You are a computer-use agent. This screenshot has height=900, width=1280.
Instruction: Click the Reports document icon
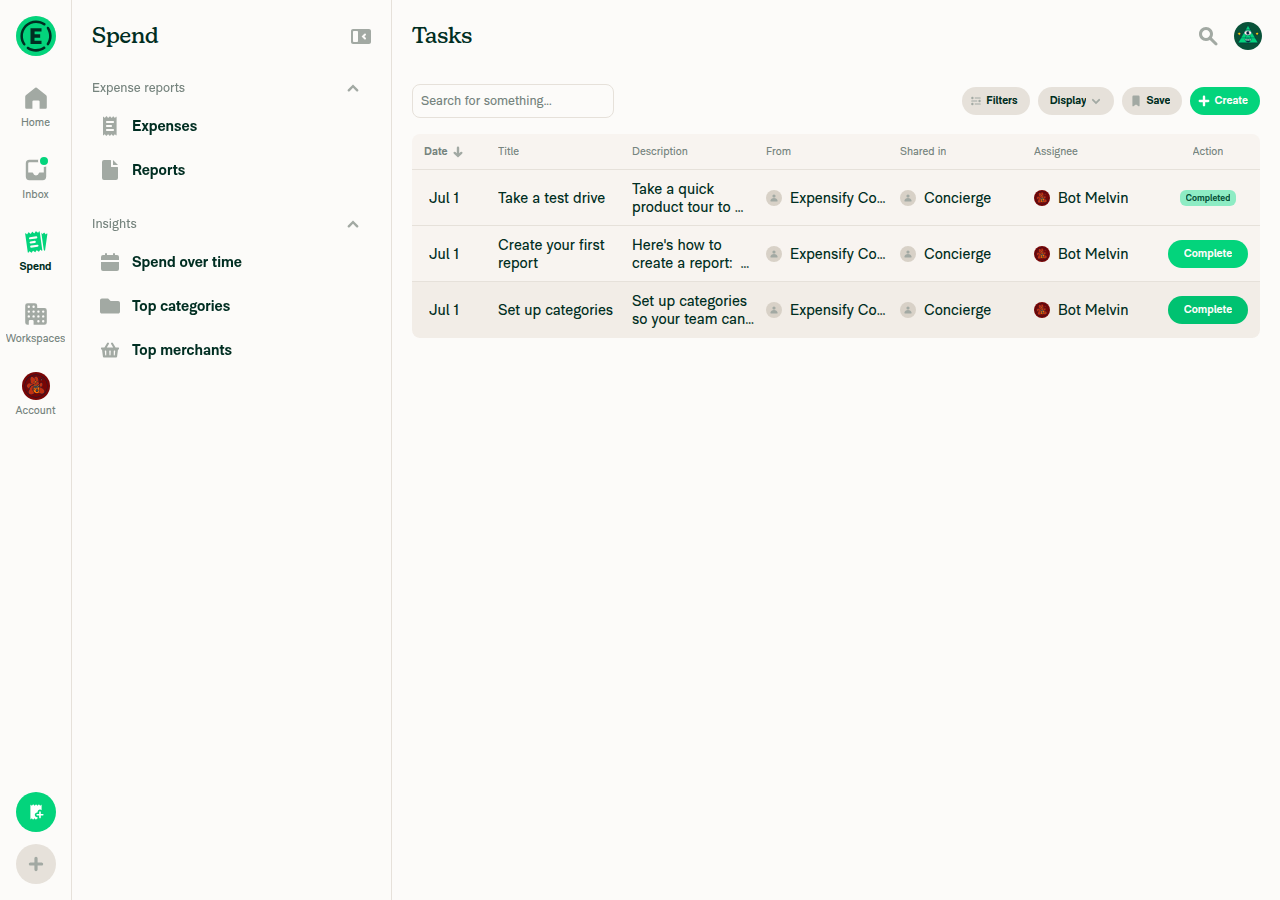[x=110, y=170]
